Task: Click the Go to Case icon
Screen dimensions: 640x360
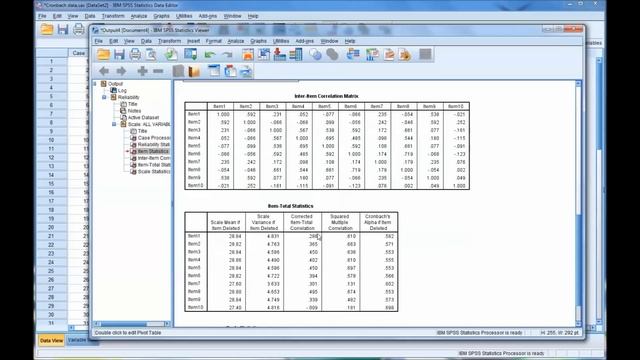Action: [x=264, y=54]
